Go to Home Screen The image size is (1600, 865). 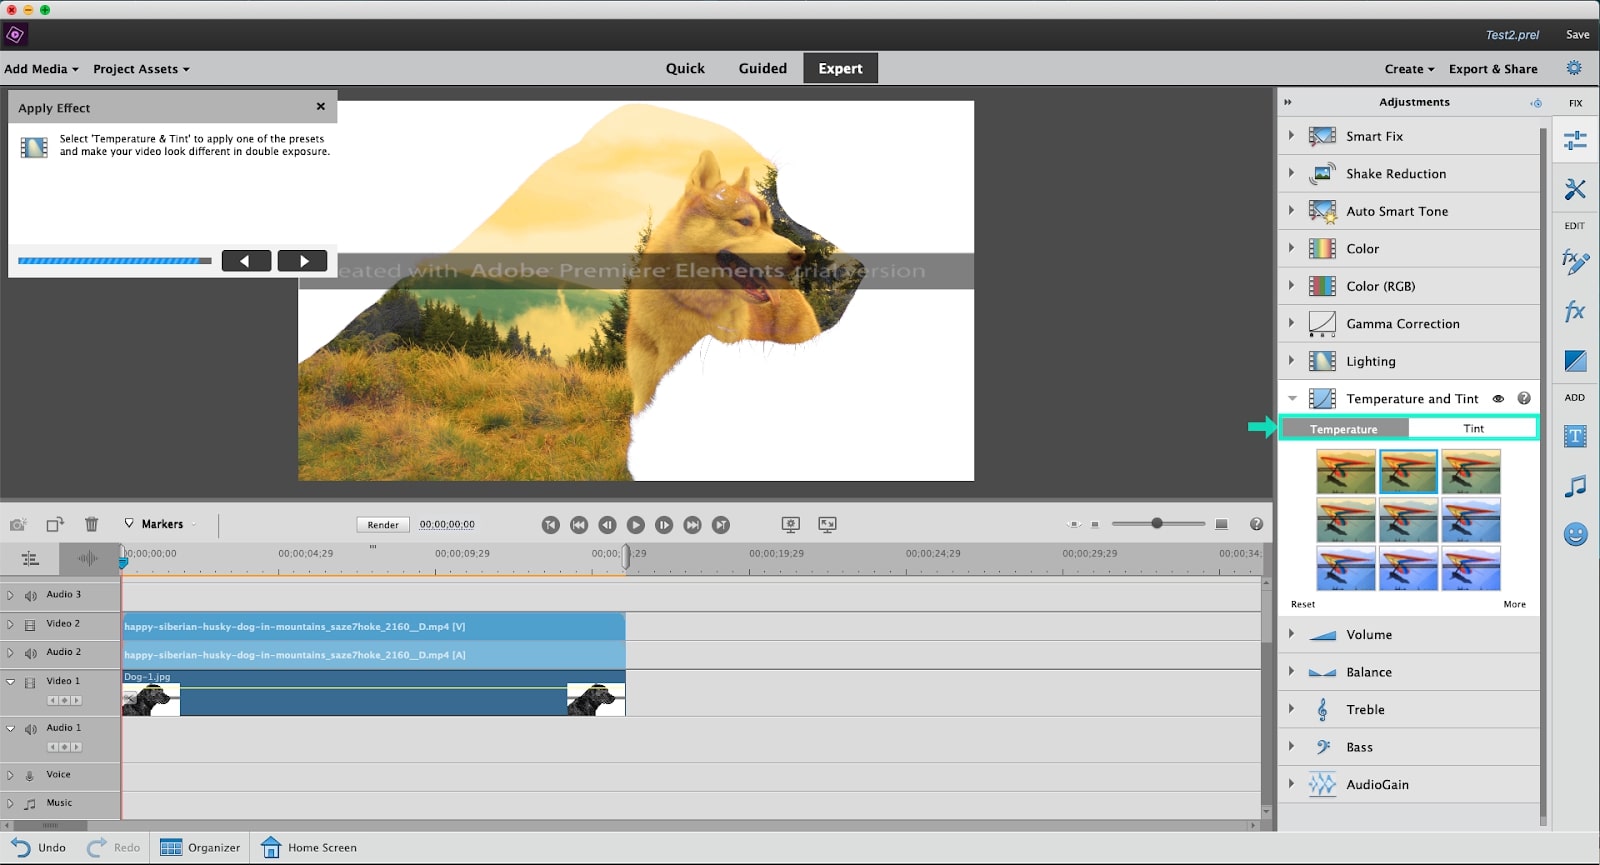click(308, 847)
